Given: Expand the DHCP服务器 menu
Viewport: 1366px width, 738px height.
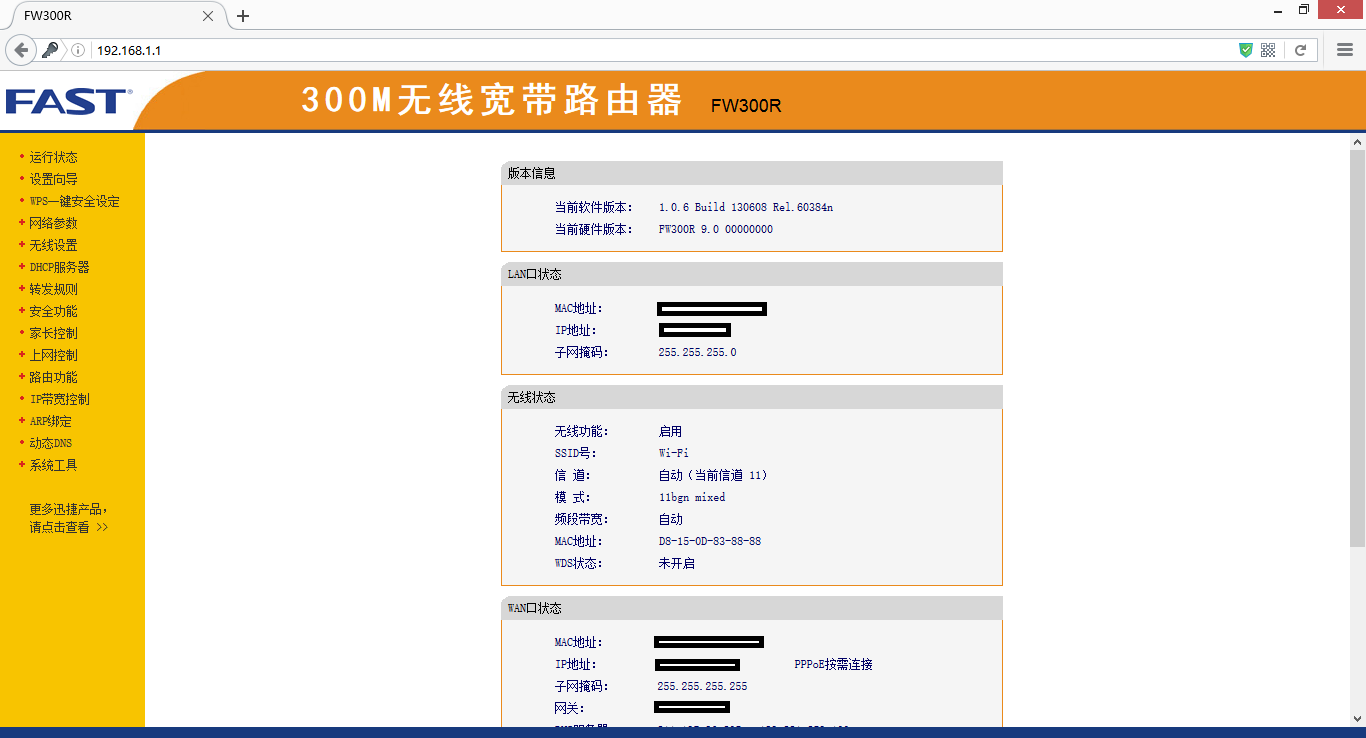Looking at the screenshot, I should click(x=59, y=267).
